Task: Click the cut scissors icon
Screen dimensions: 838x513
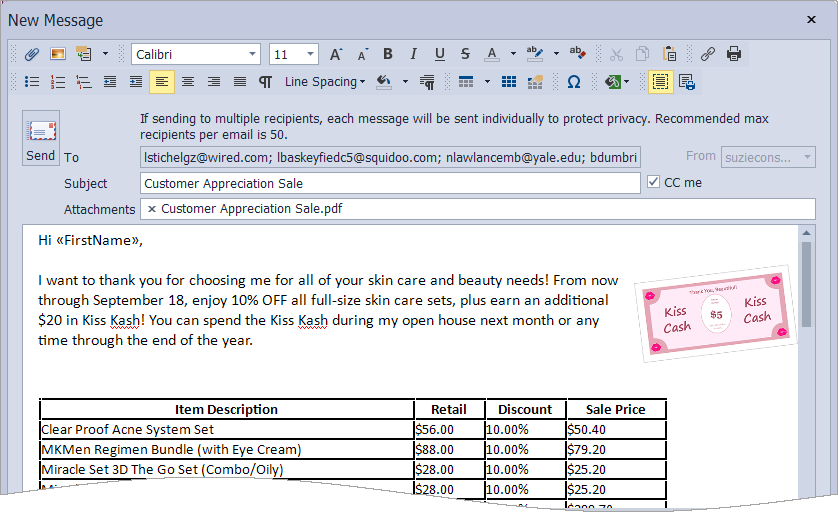Action: click(x=616, y=54)
